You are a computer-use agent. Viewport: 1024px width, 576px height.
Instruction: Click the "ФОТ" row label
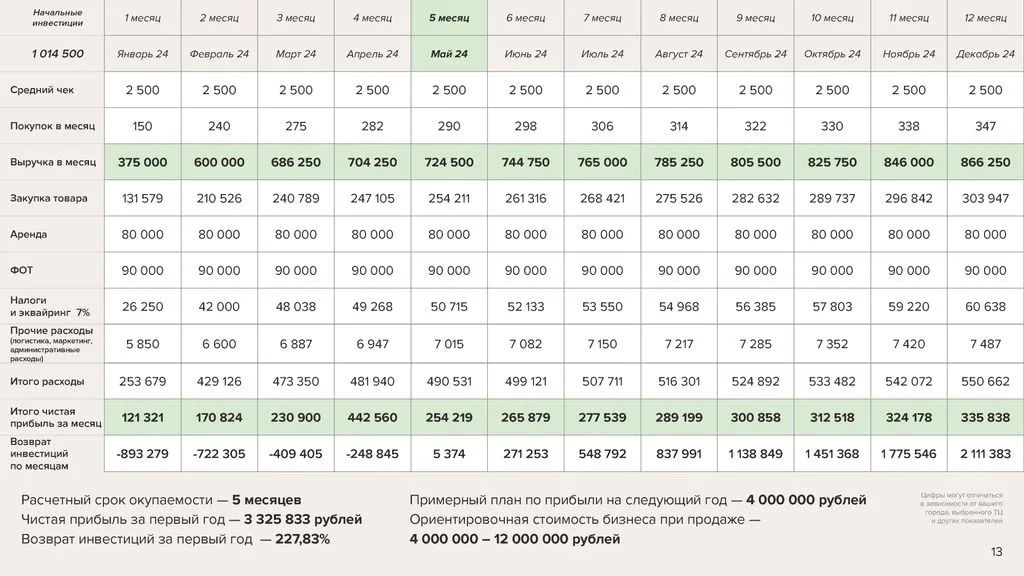point(22,270)
